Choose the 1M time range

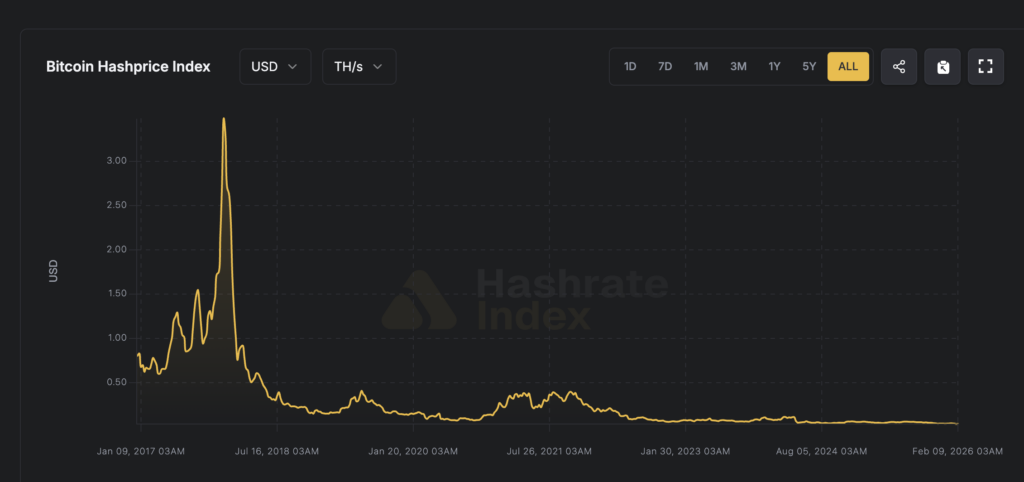pos(701,67)
